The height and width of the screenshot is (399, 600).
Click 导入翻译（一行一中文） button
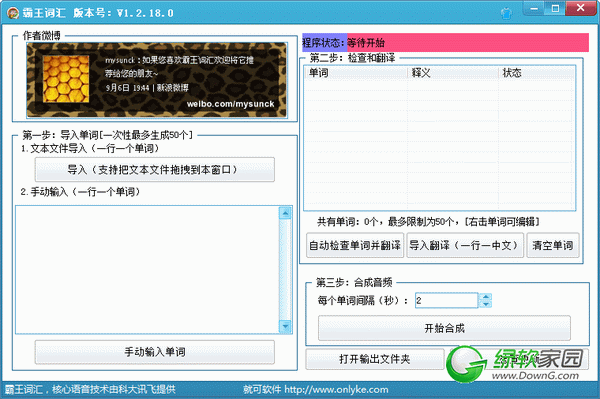click(x=465, y=245)
